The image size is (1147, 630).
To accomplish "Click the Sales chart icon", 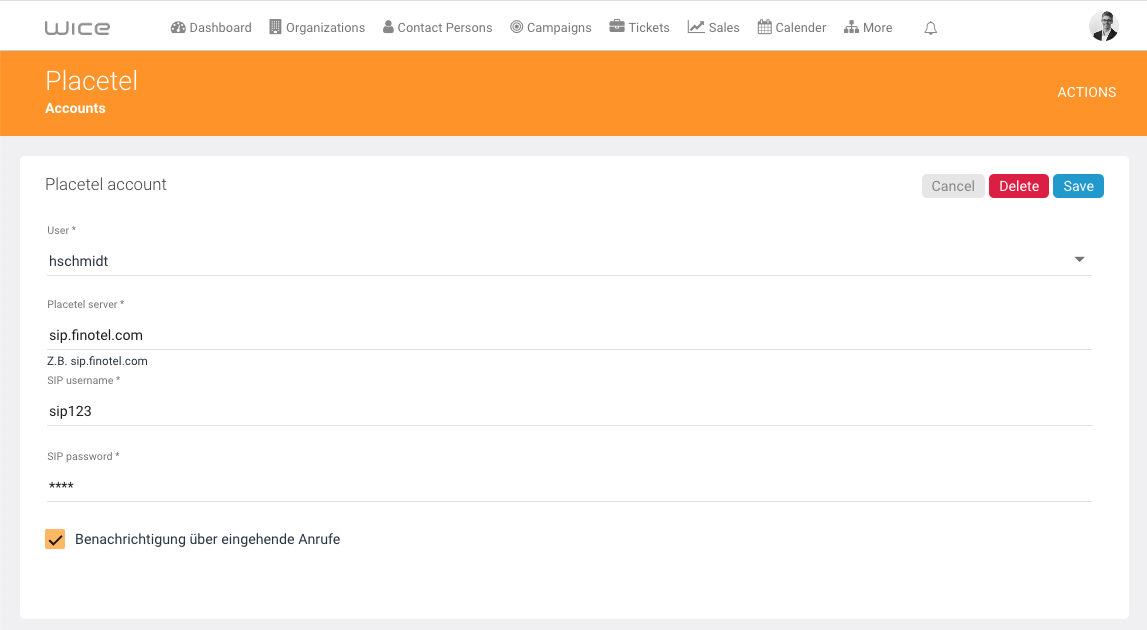I will pyautogui.click(x=696, y=27).
